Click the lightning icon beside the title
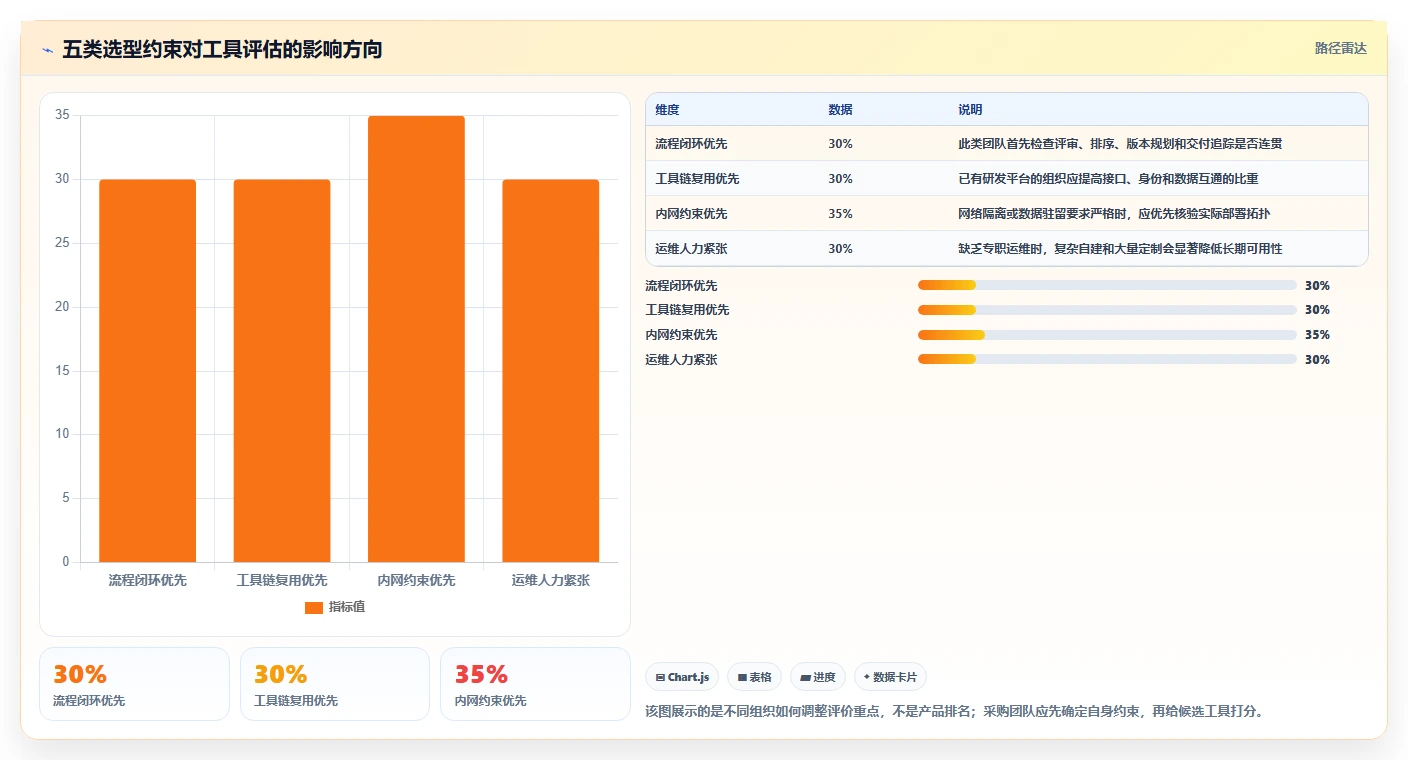1408x760 pixels. (48, 50)
